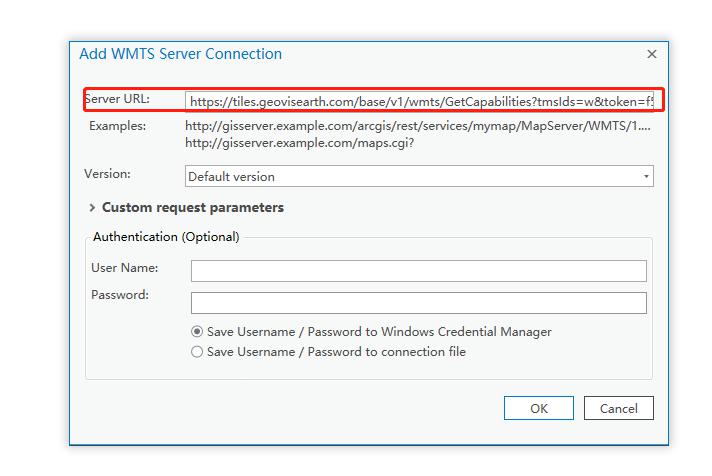Viewport: 712px width, 476px height.
Task: Click the Version label
Action: [107, 174]
